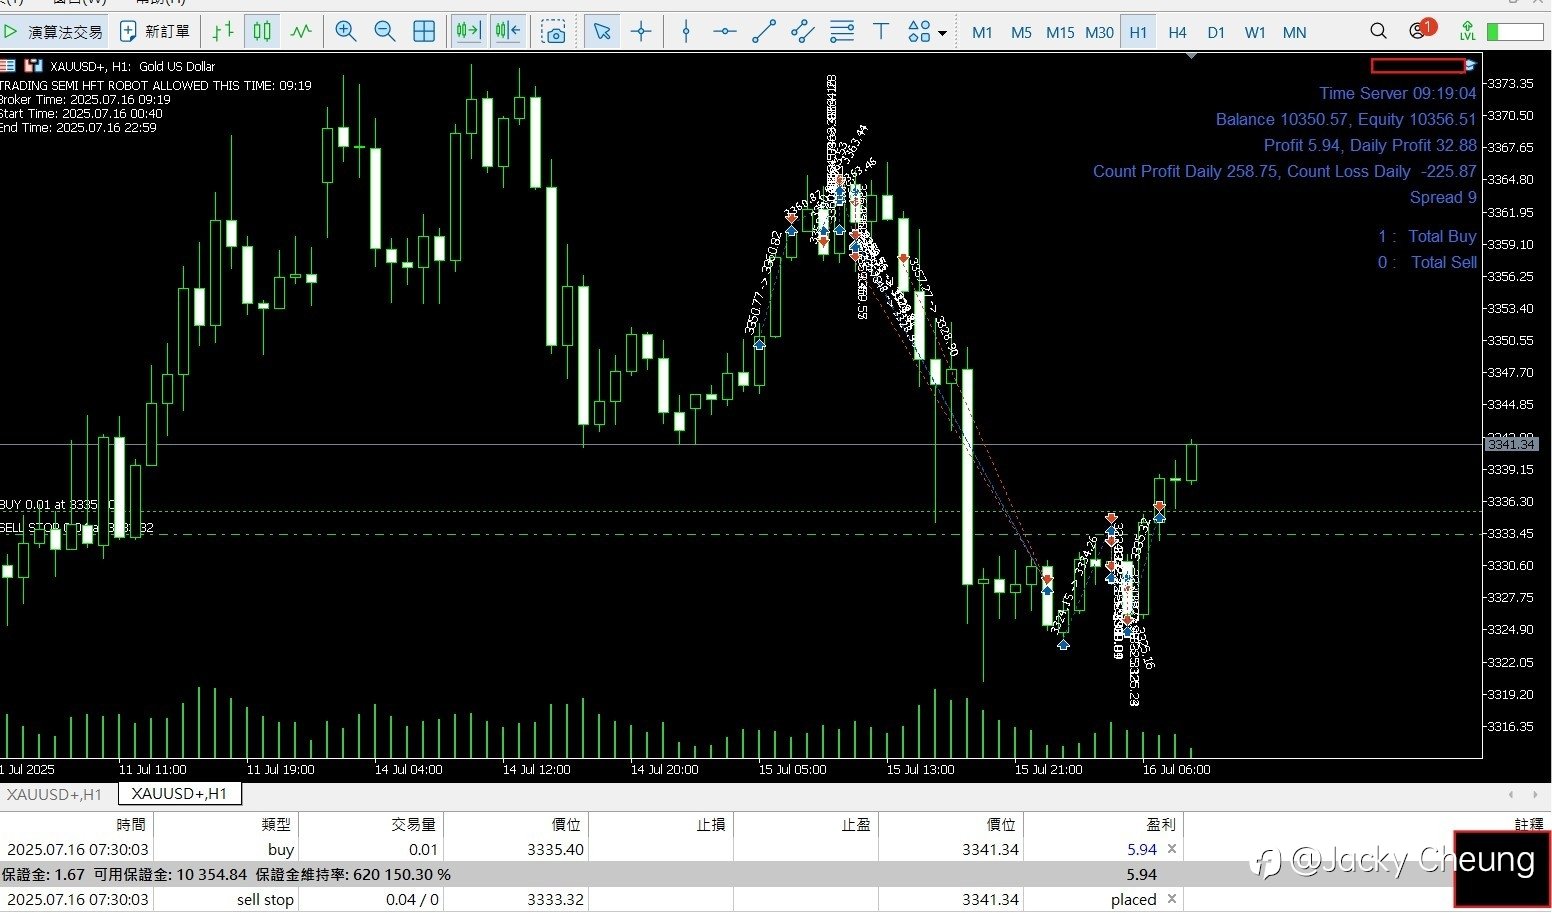Switch chart to line chart display

[301, 32]
